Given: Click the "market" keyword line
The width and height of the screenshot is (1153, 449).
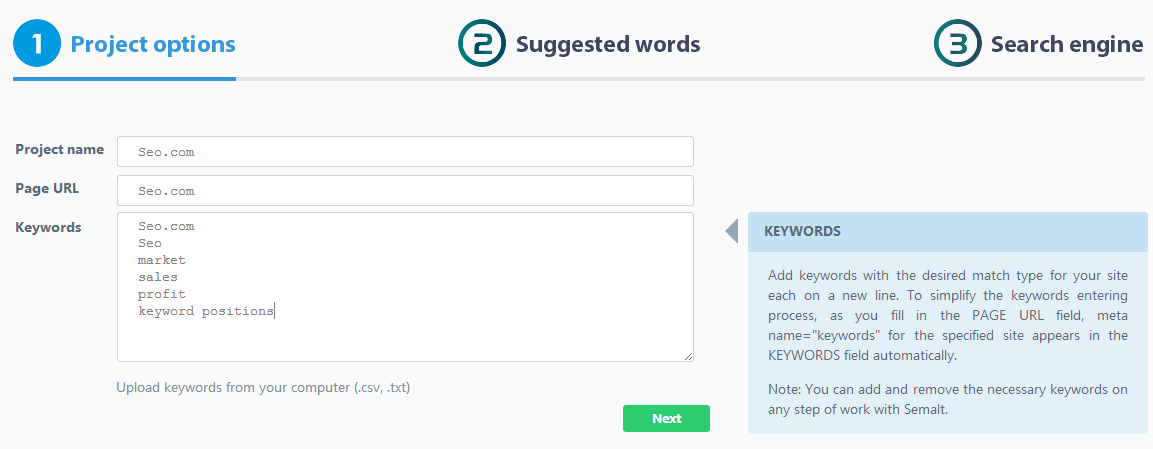Looking at the screenshot, I should [162, 260].
